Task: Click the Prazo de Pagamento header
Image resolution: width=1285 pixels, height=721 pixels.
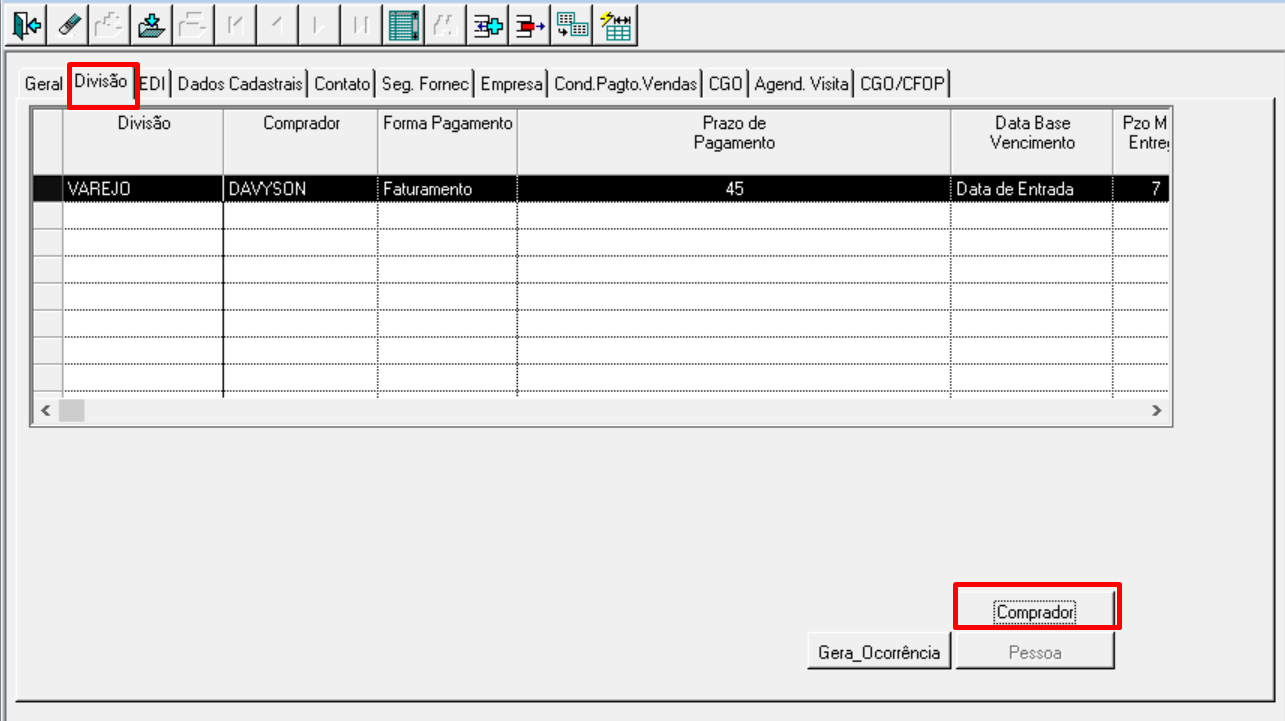Action: (734, 141)
